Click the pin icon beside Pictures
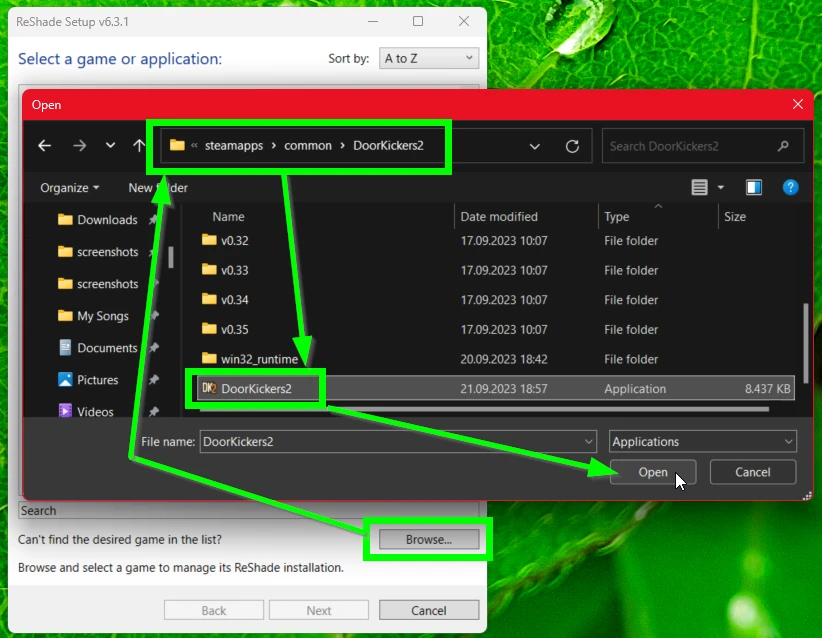This screenshot has height=638, width=822. (154, 380)
